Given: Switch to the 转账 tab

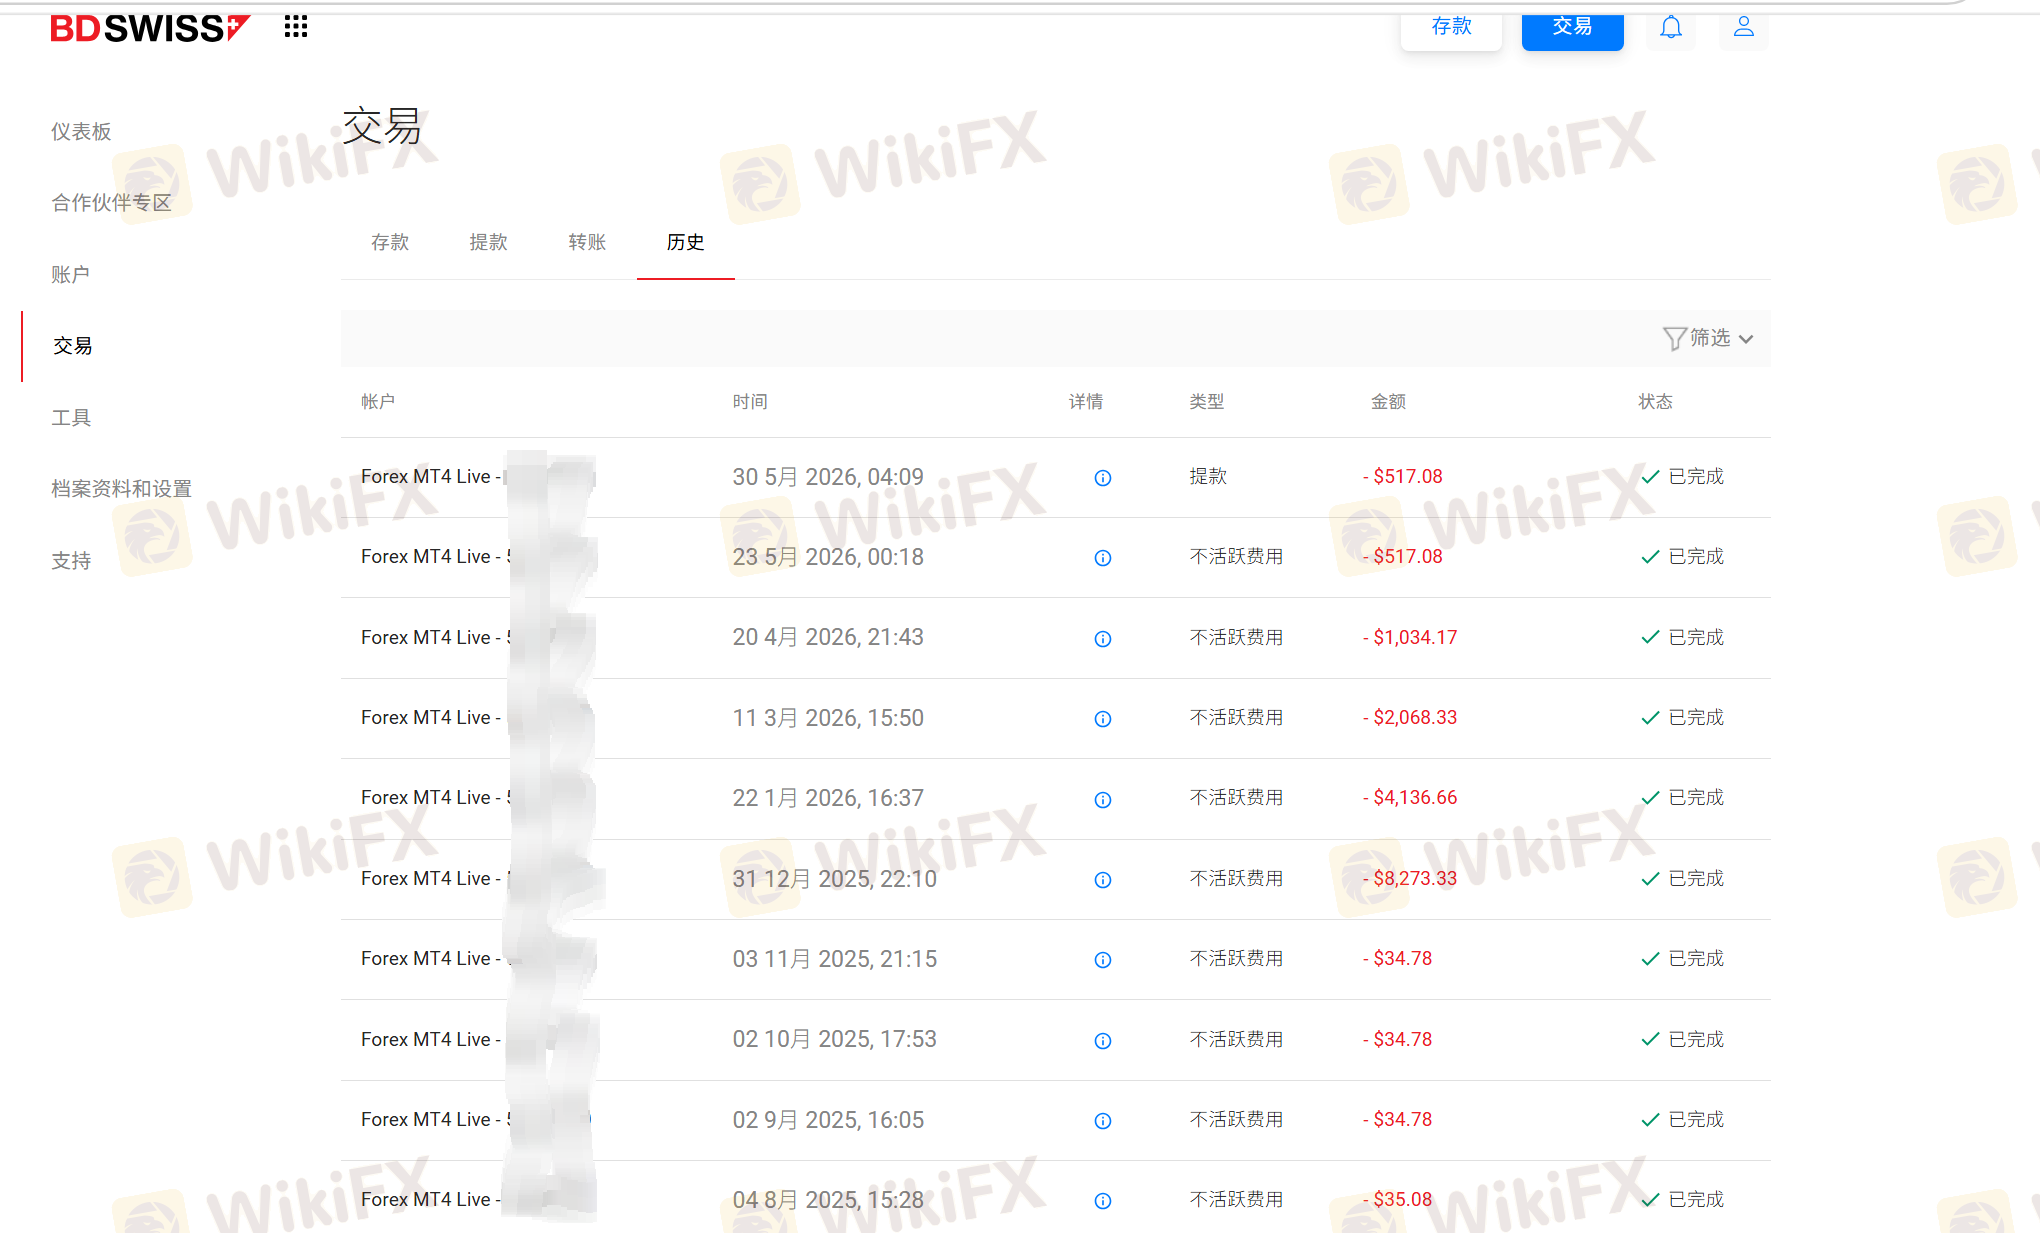Looking at the screenshot, I should 587,242.
